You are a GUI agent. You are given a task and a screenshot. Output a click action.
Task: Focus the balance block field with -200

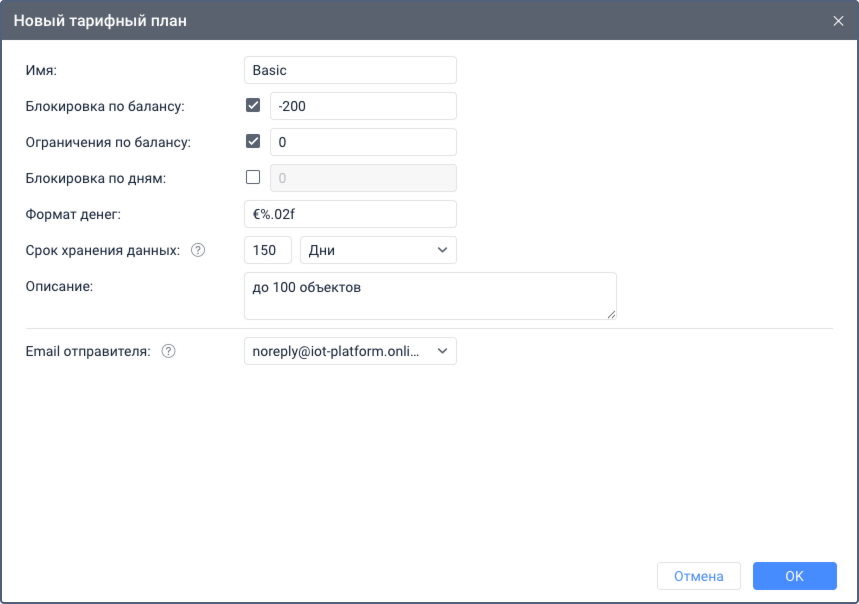363,106
